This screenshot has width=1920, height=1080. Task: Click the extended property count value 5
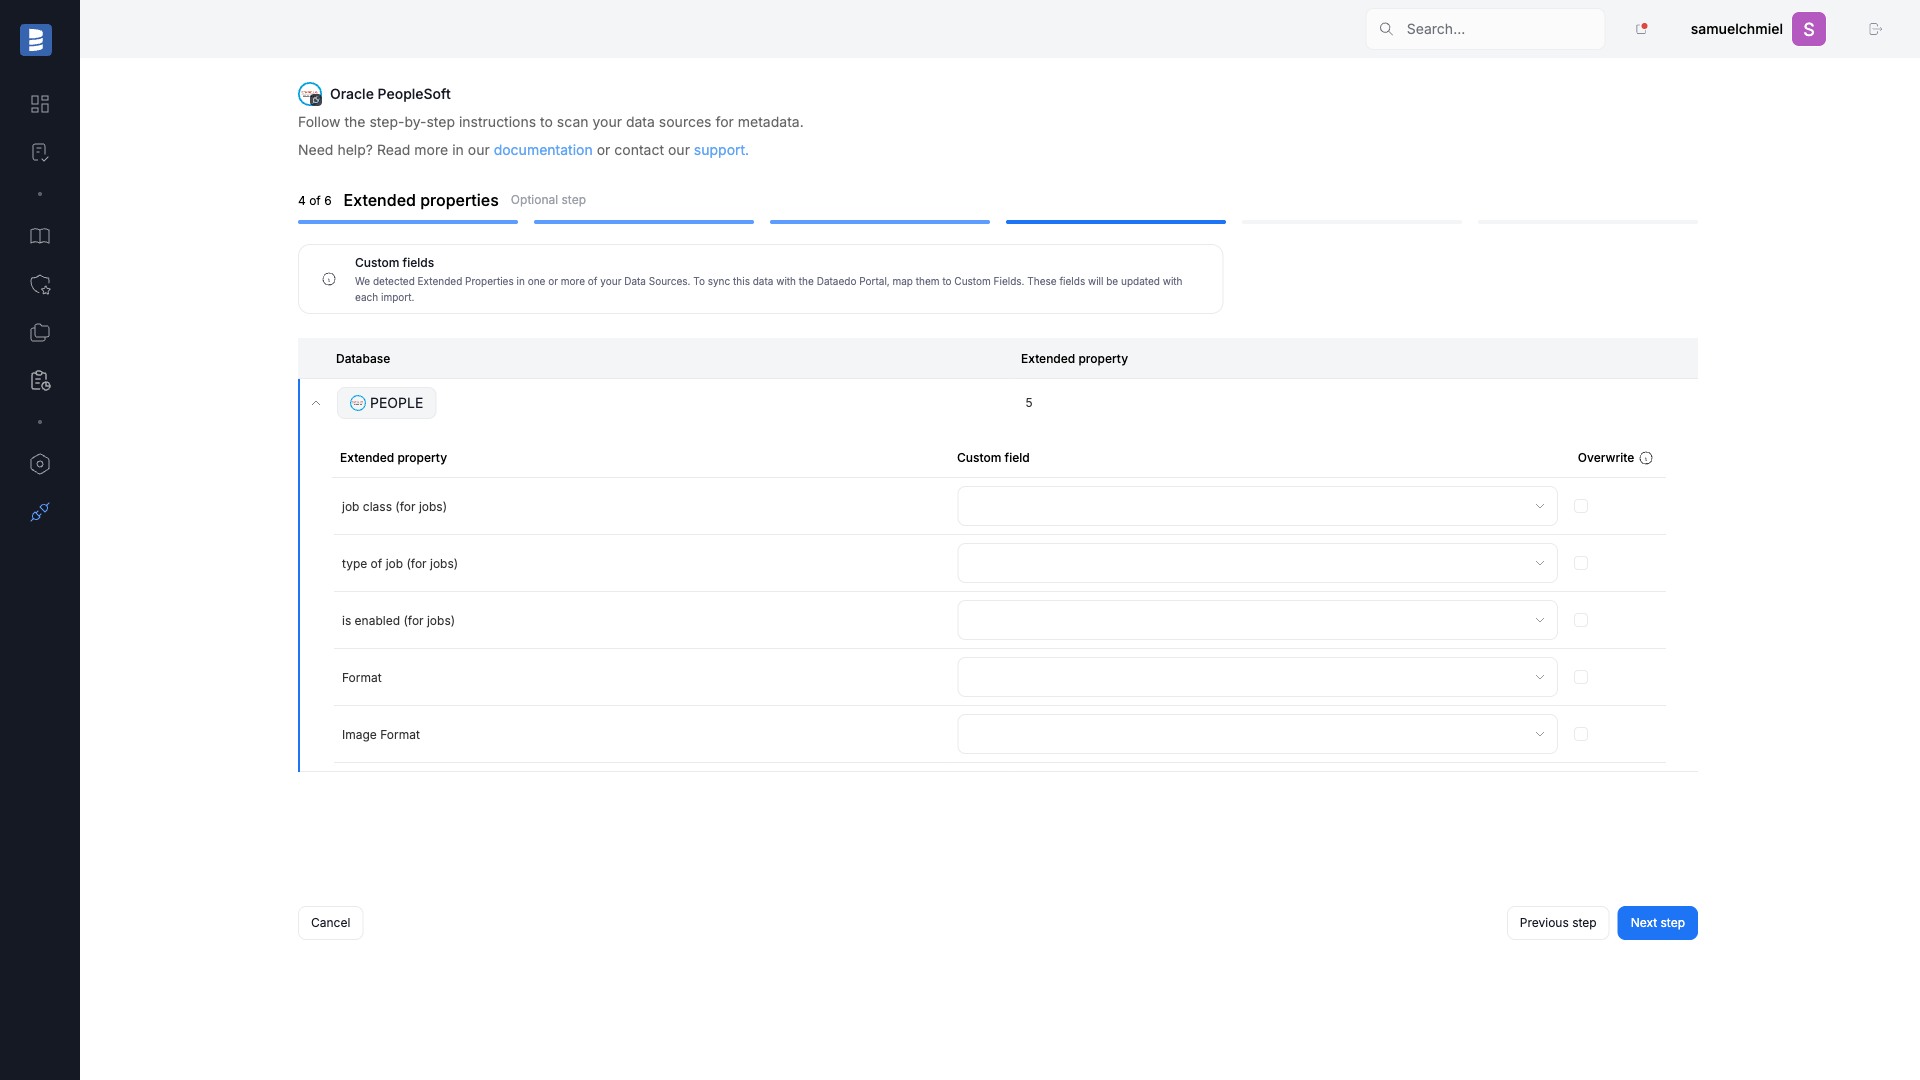[1029, 403]
